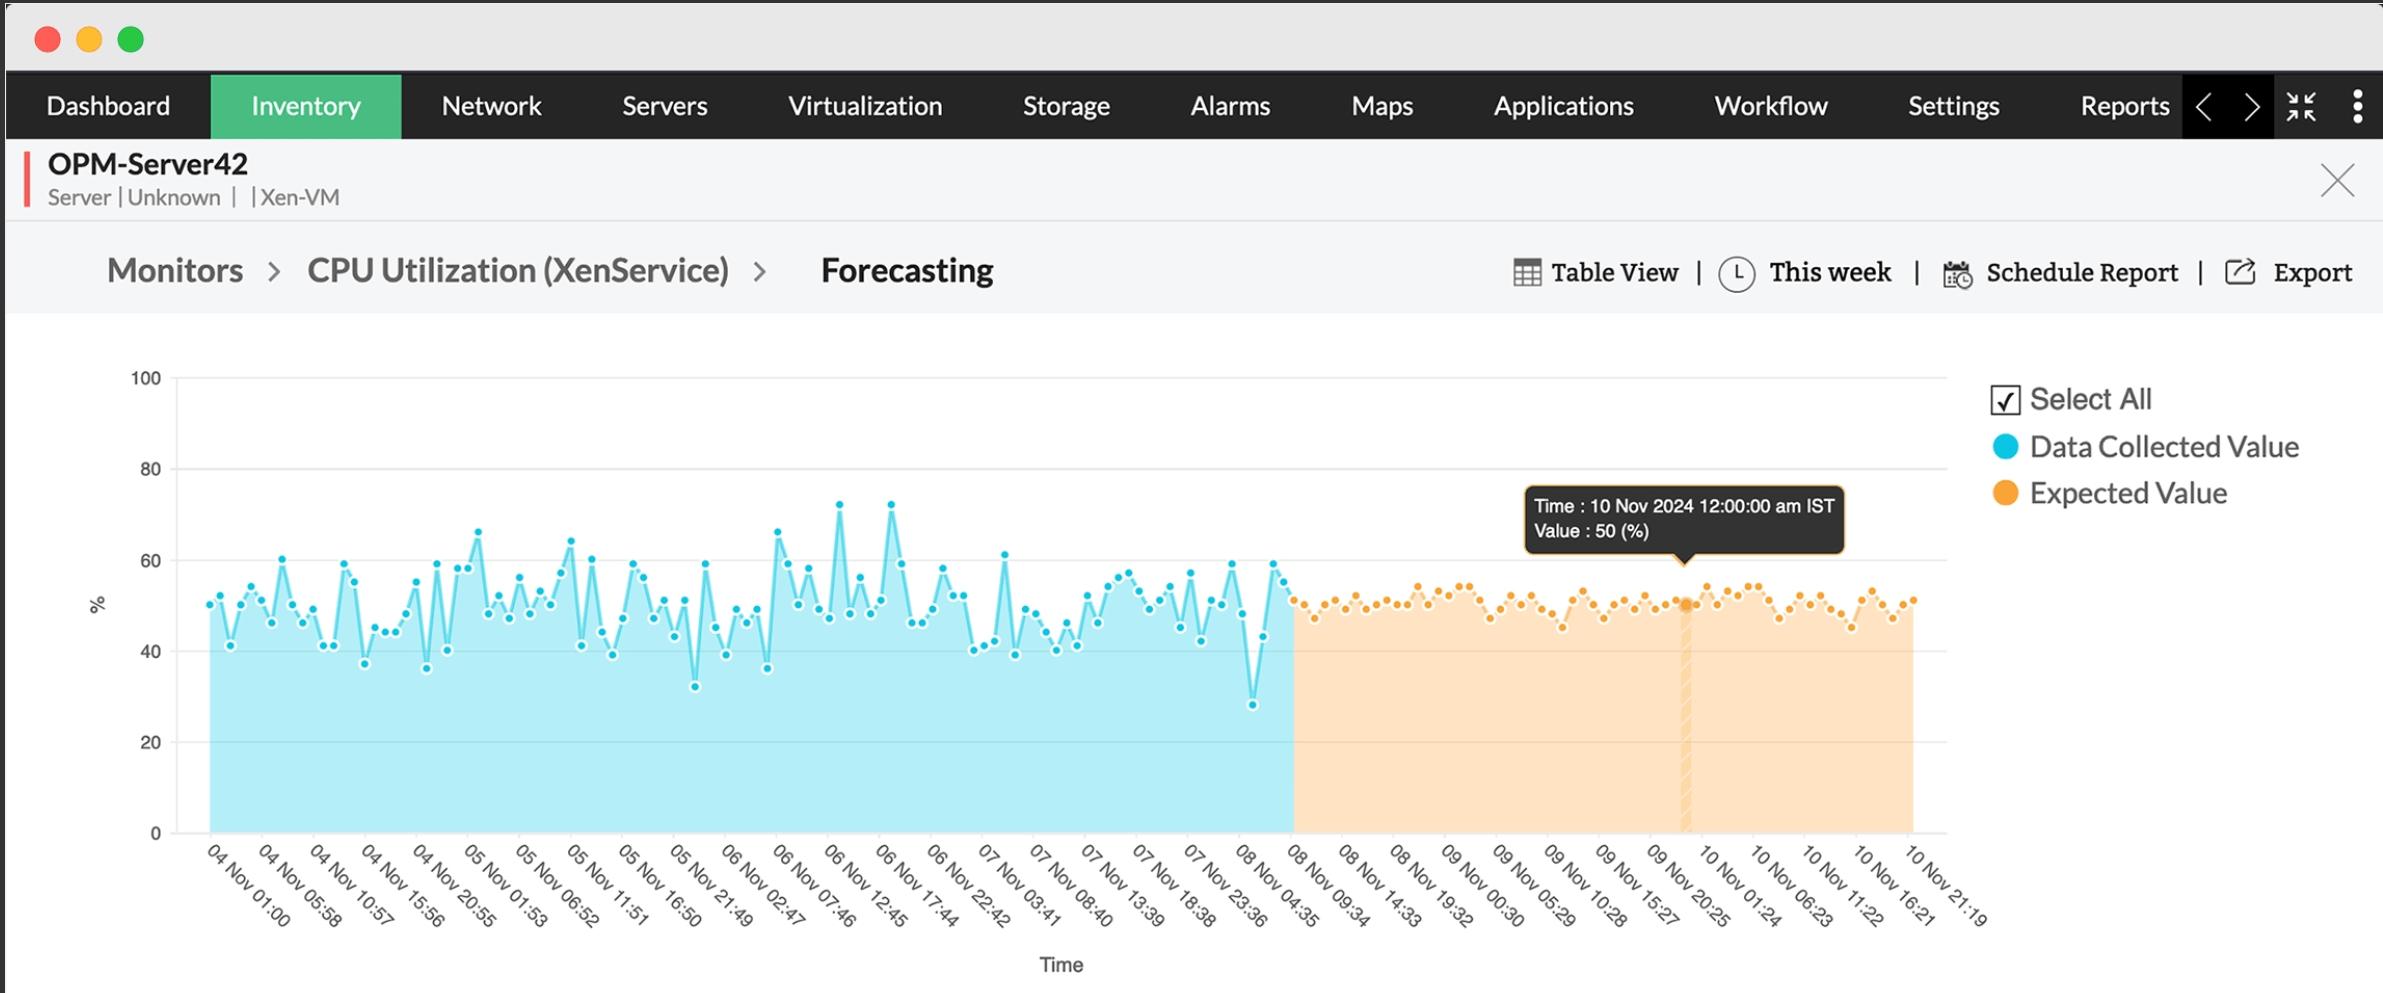
Task: Click the Table View grid icon
Action: tap(1526, 273)
